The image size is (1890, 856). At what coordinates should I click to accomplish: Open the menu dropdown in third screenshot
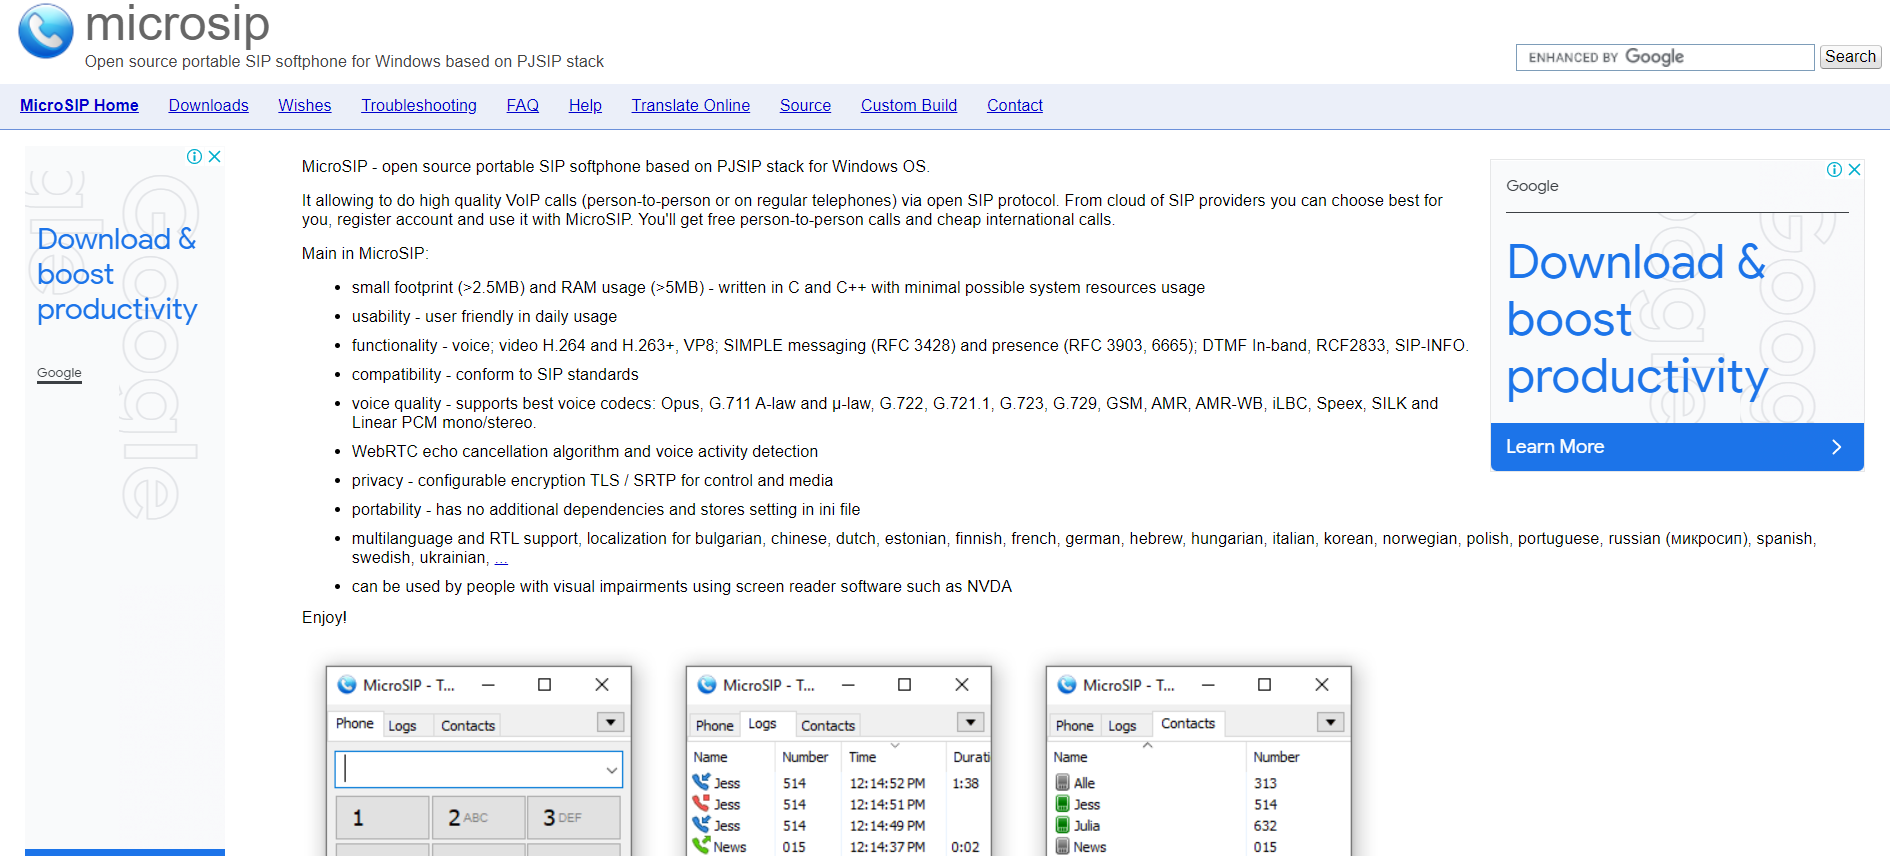[x=1330, y=722]
